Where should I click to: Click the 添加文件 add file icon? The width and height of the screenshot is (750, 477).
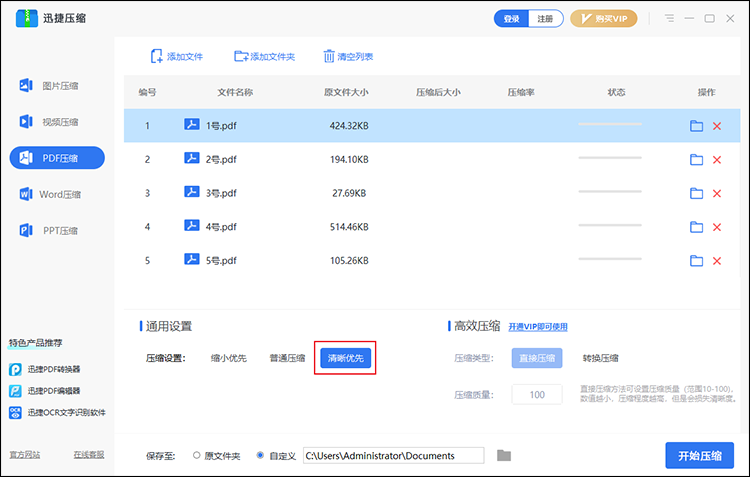(x=156, y=57)
